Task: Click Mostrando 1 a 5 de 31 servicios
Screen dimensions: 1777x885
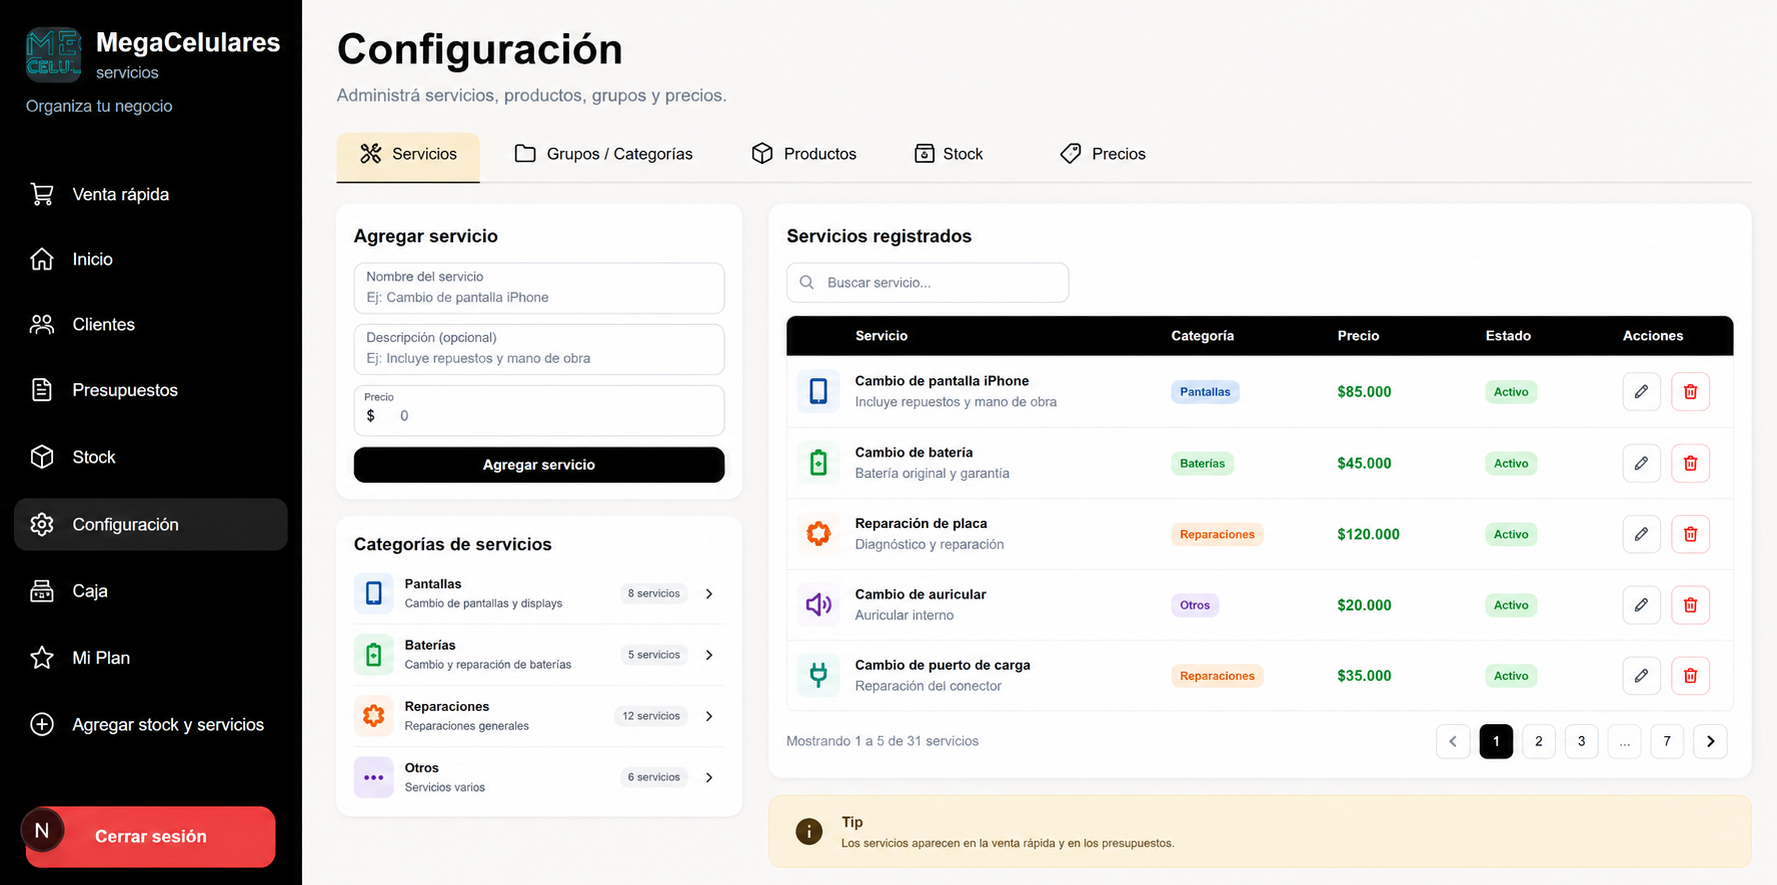Action: click(882, 741)
